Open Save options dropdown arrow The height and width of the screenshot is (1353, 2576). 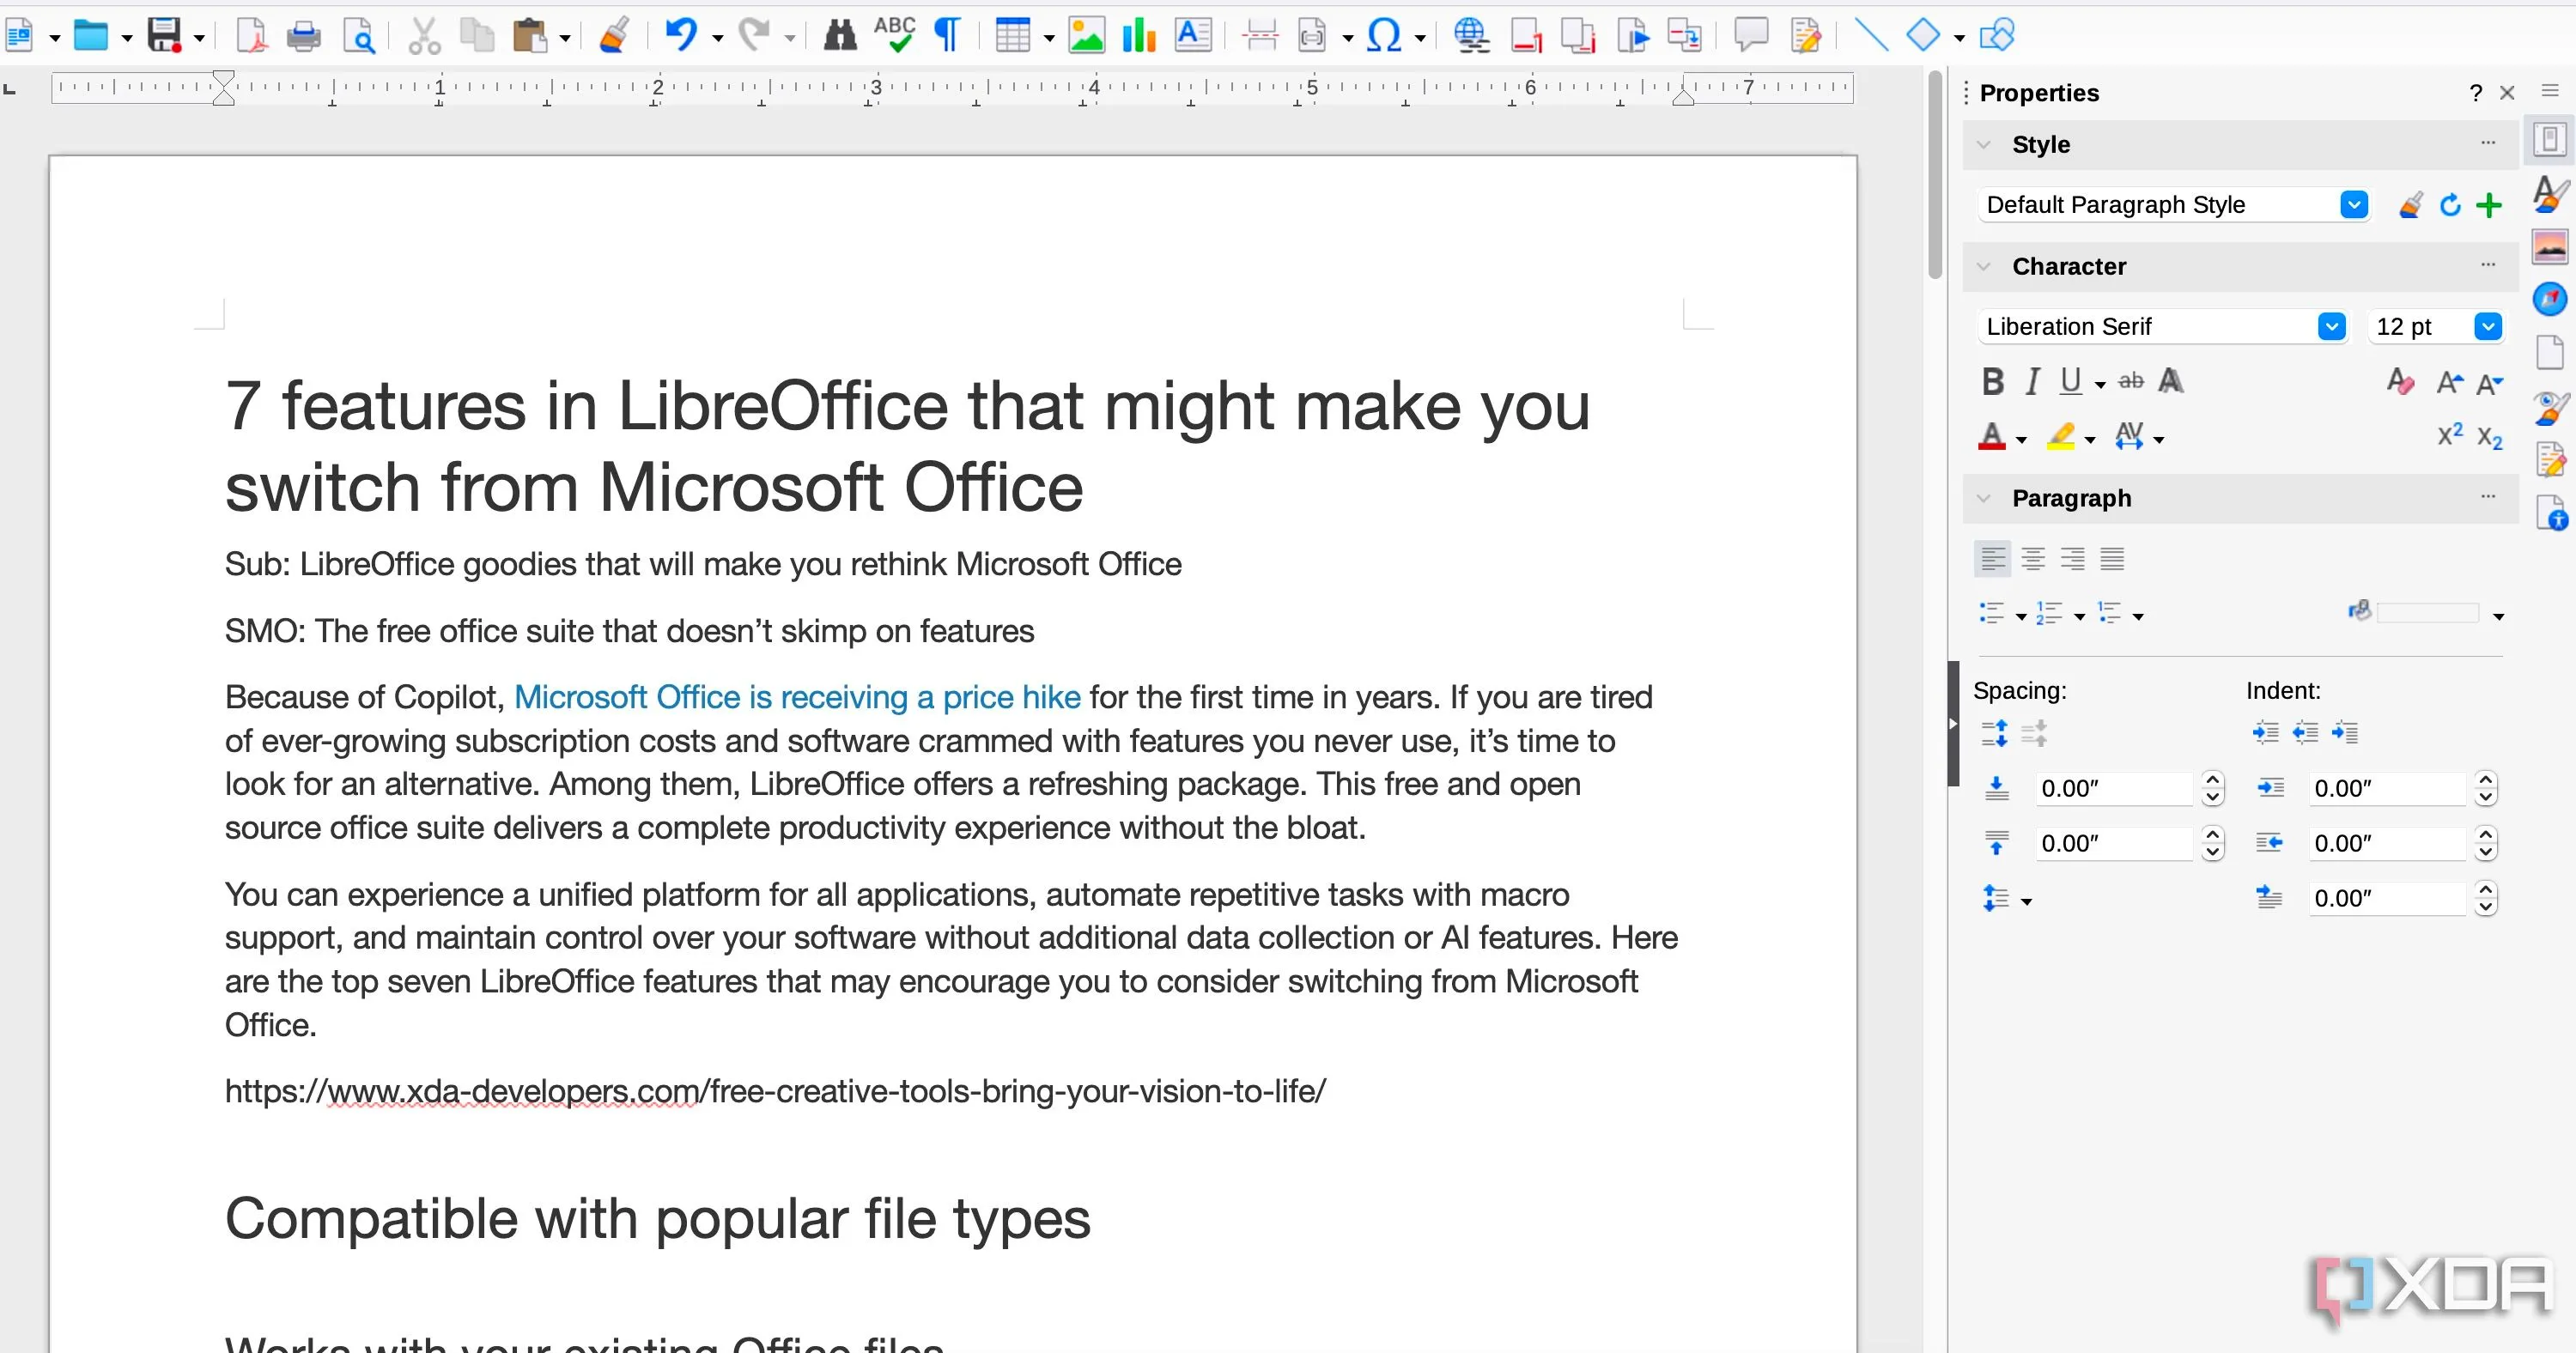tap(199, 39)
